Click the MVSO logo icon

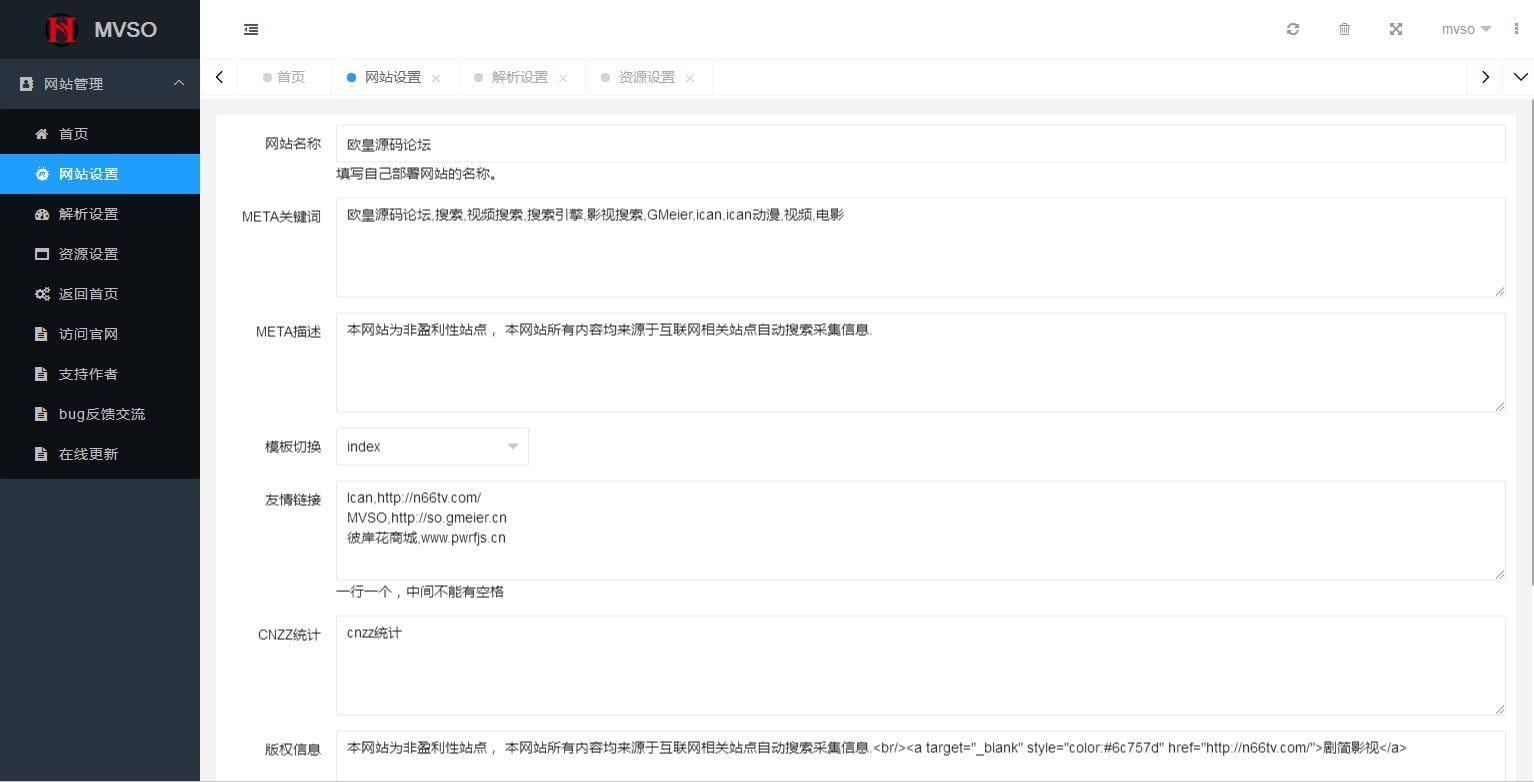(62, 29)
